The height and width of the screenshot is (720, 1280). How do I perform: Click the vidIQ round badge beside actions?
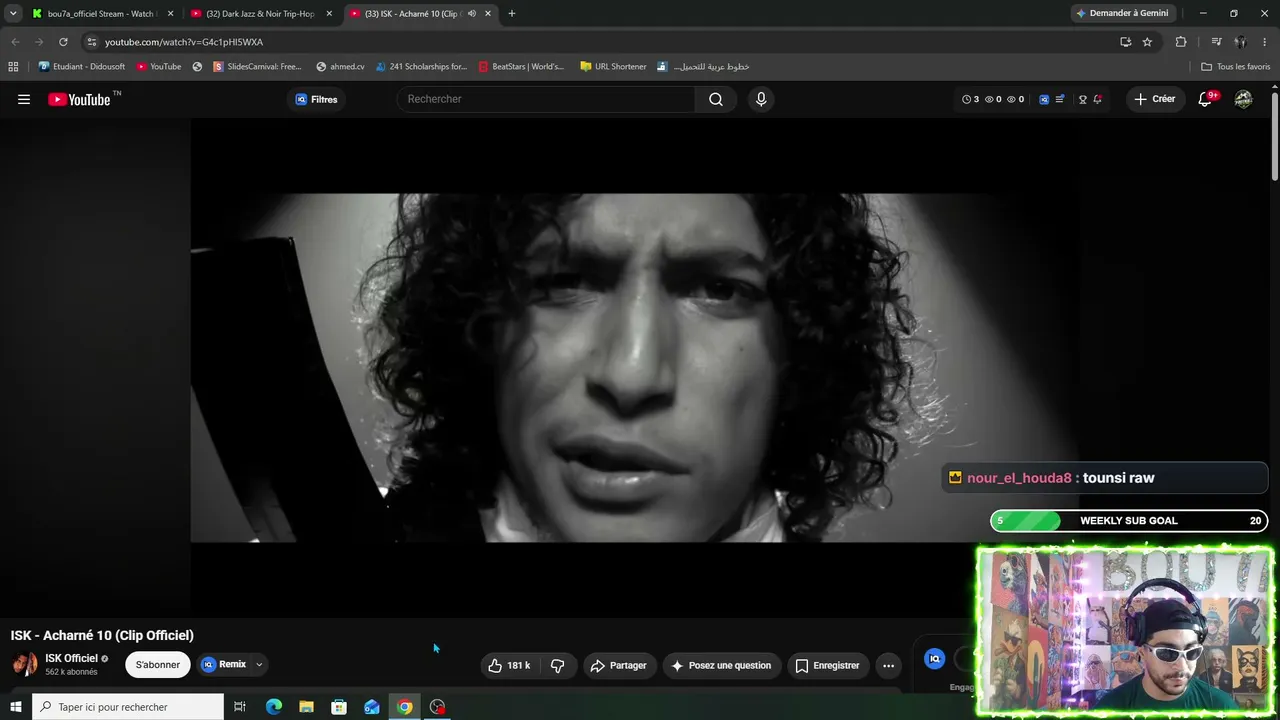(x=934, y=659)
